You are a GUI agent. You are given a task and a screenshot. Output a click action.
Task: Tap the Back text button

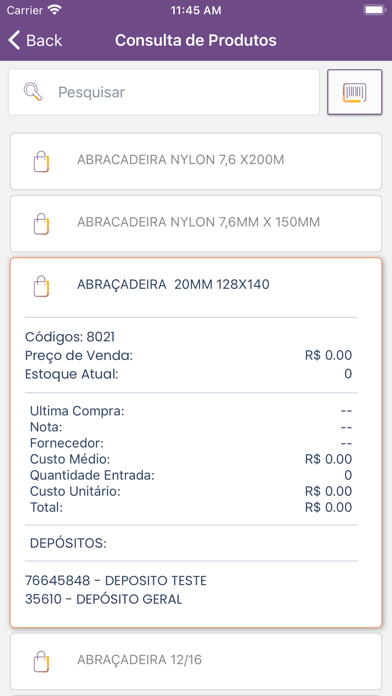point(44,40)
